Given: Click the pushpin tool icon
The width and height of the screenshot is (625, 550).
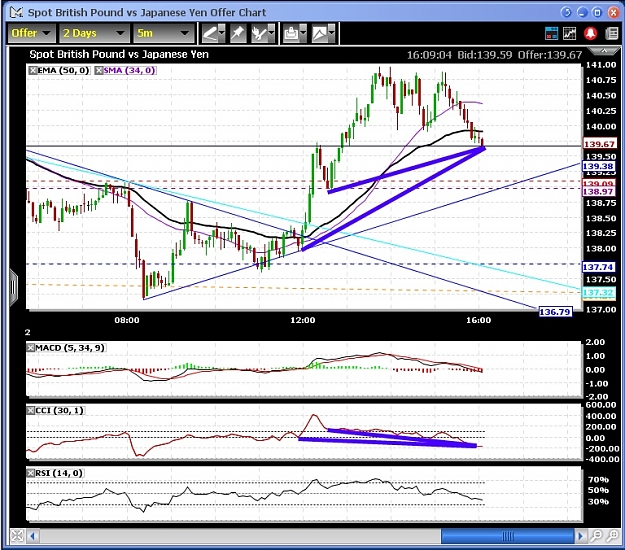Looking at the screenshot, I should point(238,33).
